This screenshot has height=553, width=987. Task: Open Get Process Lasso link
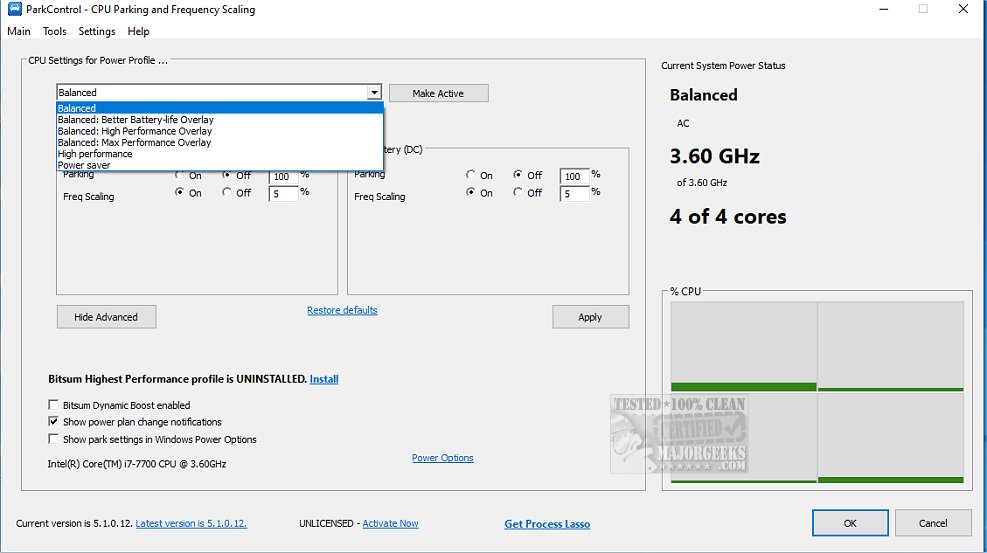pyautogui.click(x=547, y=524)
